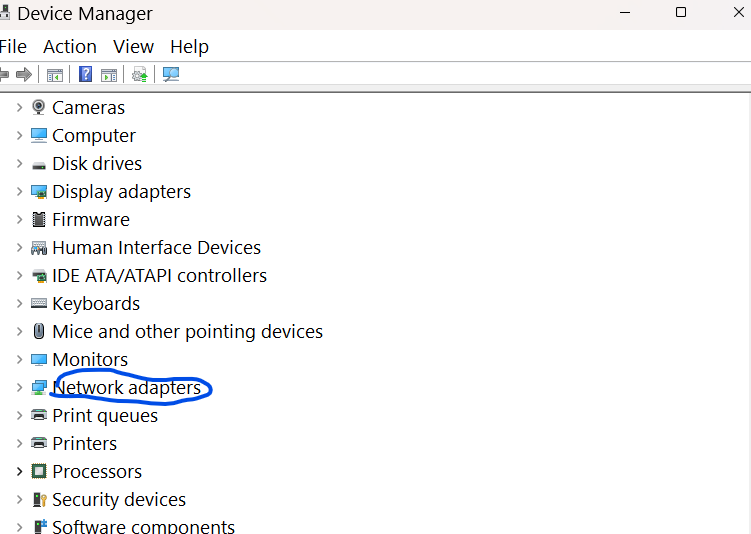Open the Help menu
751x534 pixels.
[189, 47]
